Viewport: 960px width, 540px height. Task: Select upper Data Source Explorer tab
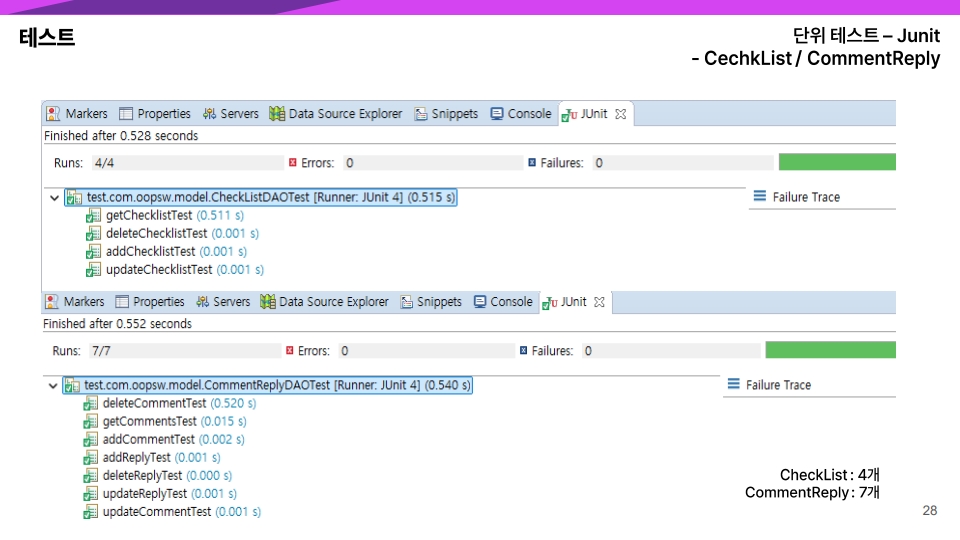tap(336, 114)
